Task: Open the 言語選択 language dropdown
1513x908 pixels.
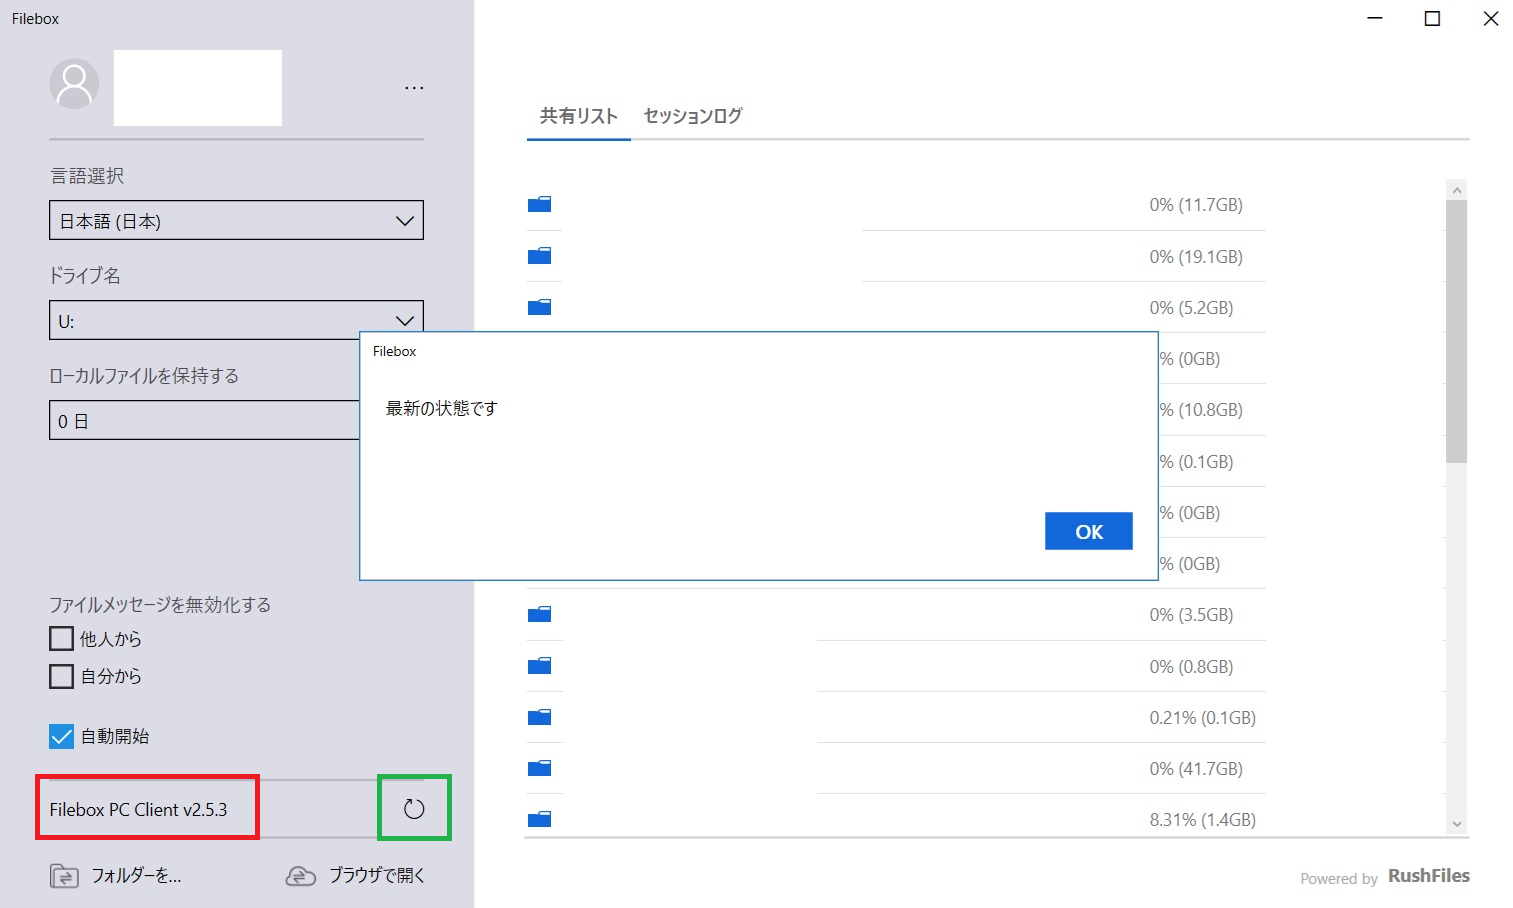Action: [236, 220]
